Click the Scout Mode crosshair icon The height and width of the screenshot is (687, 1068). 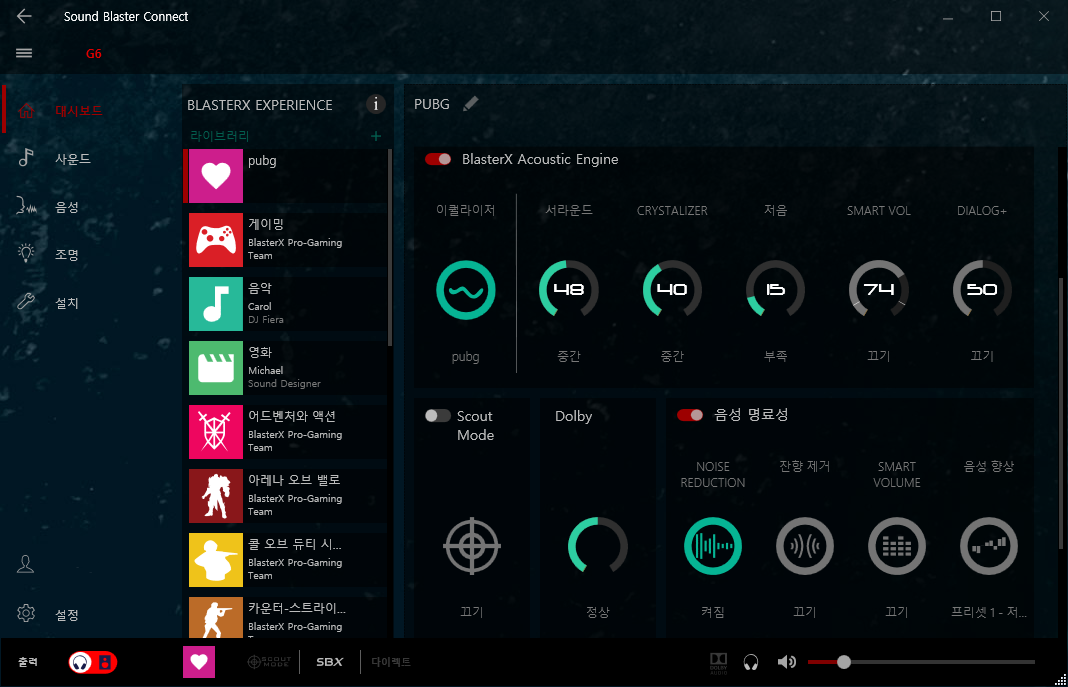[x=472, y=546]
